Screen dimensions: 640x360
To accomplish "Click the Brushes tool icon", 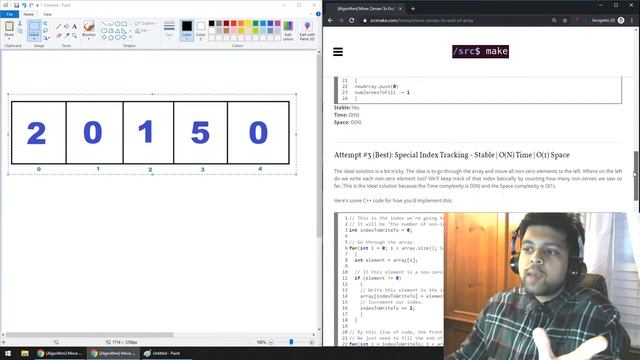I will pos(89,27).
